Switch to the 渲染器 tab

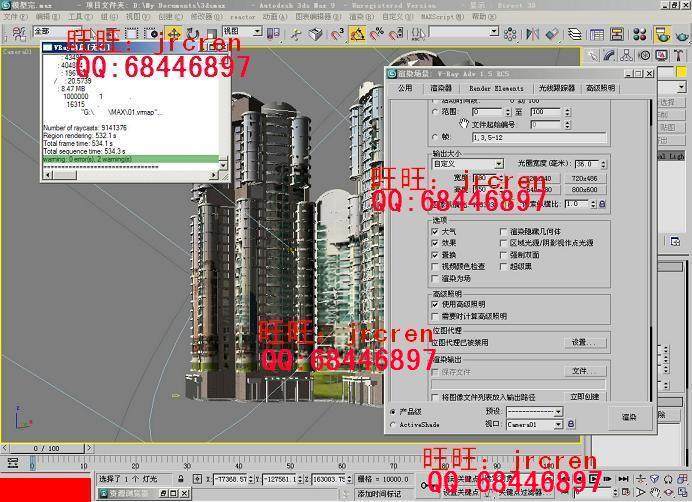(x=441, y=88)
